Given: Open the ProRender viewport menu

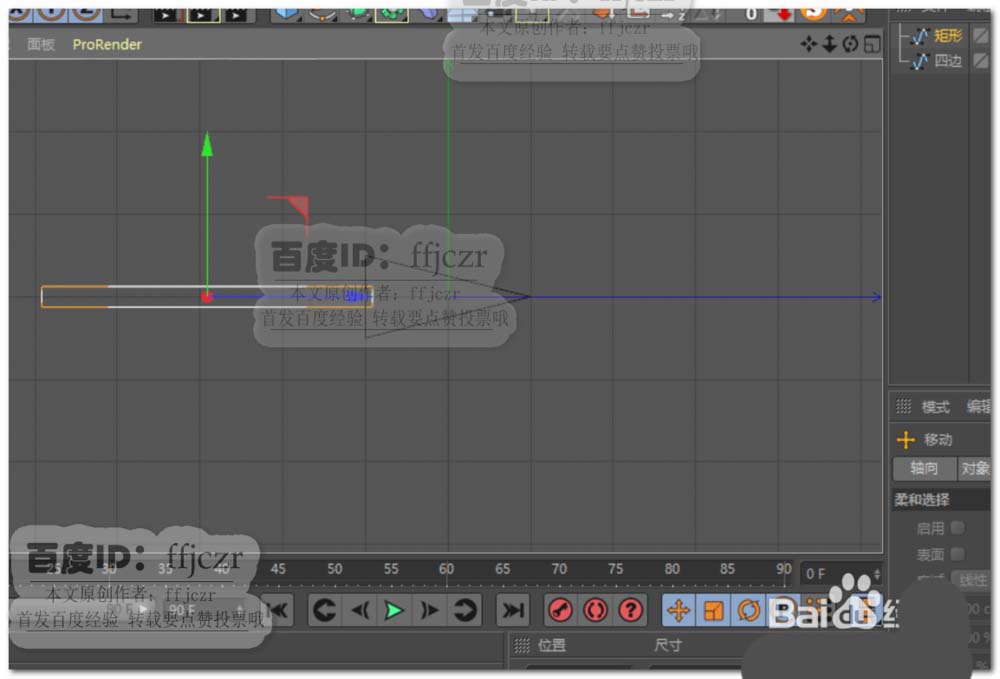Looking at the screenshot, I should pos(107,45).
